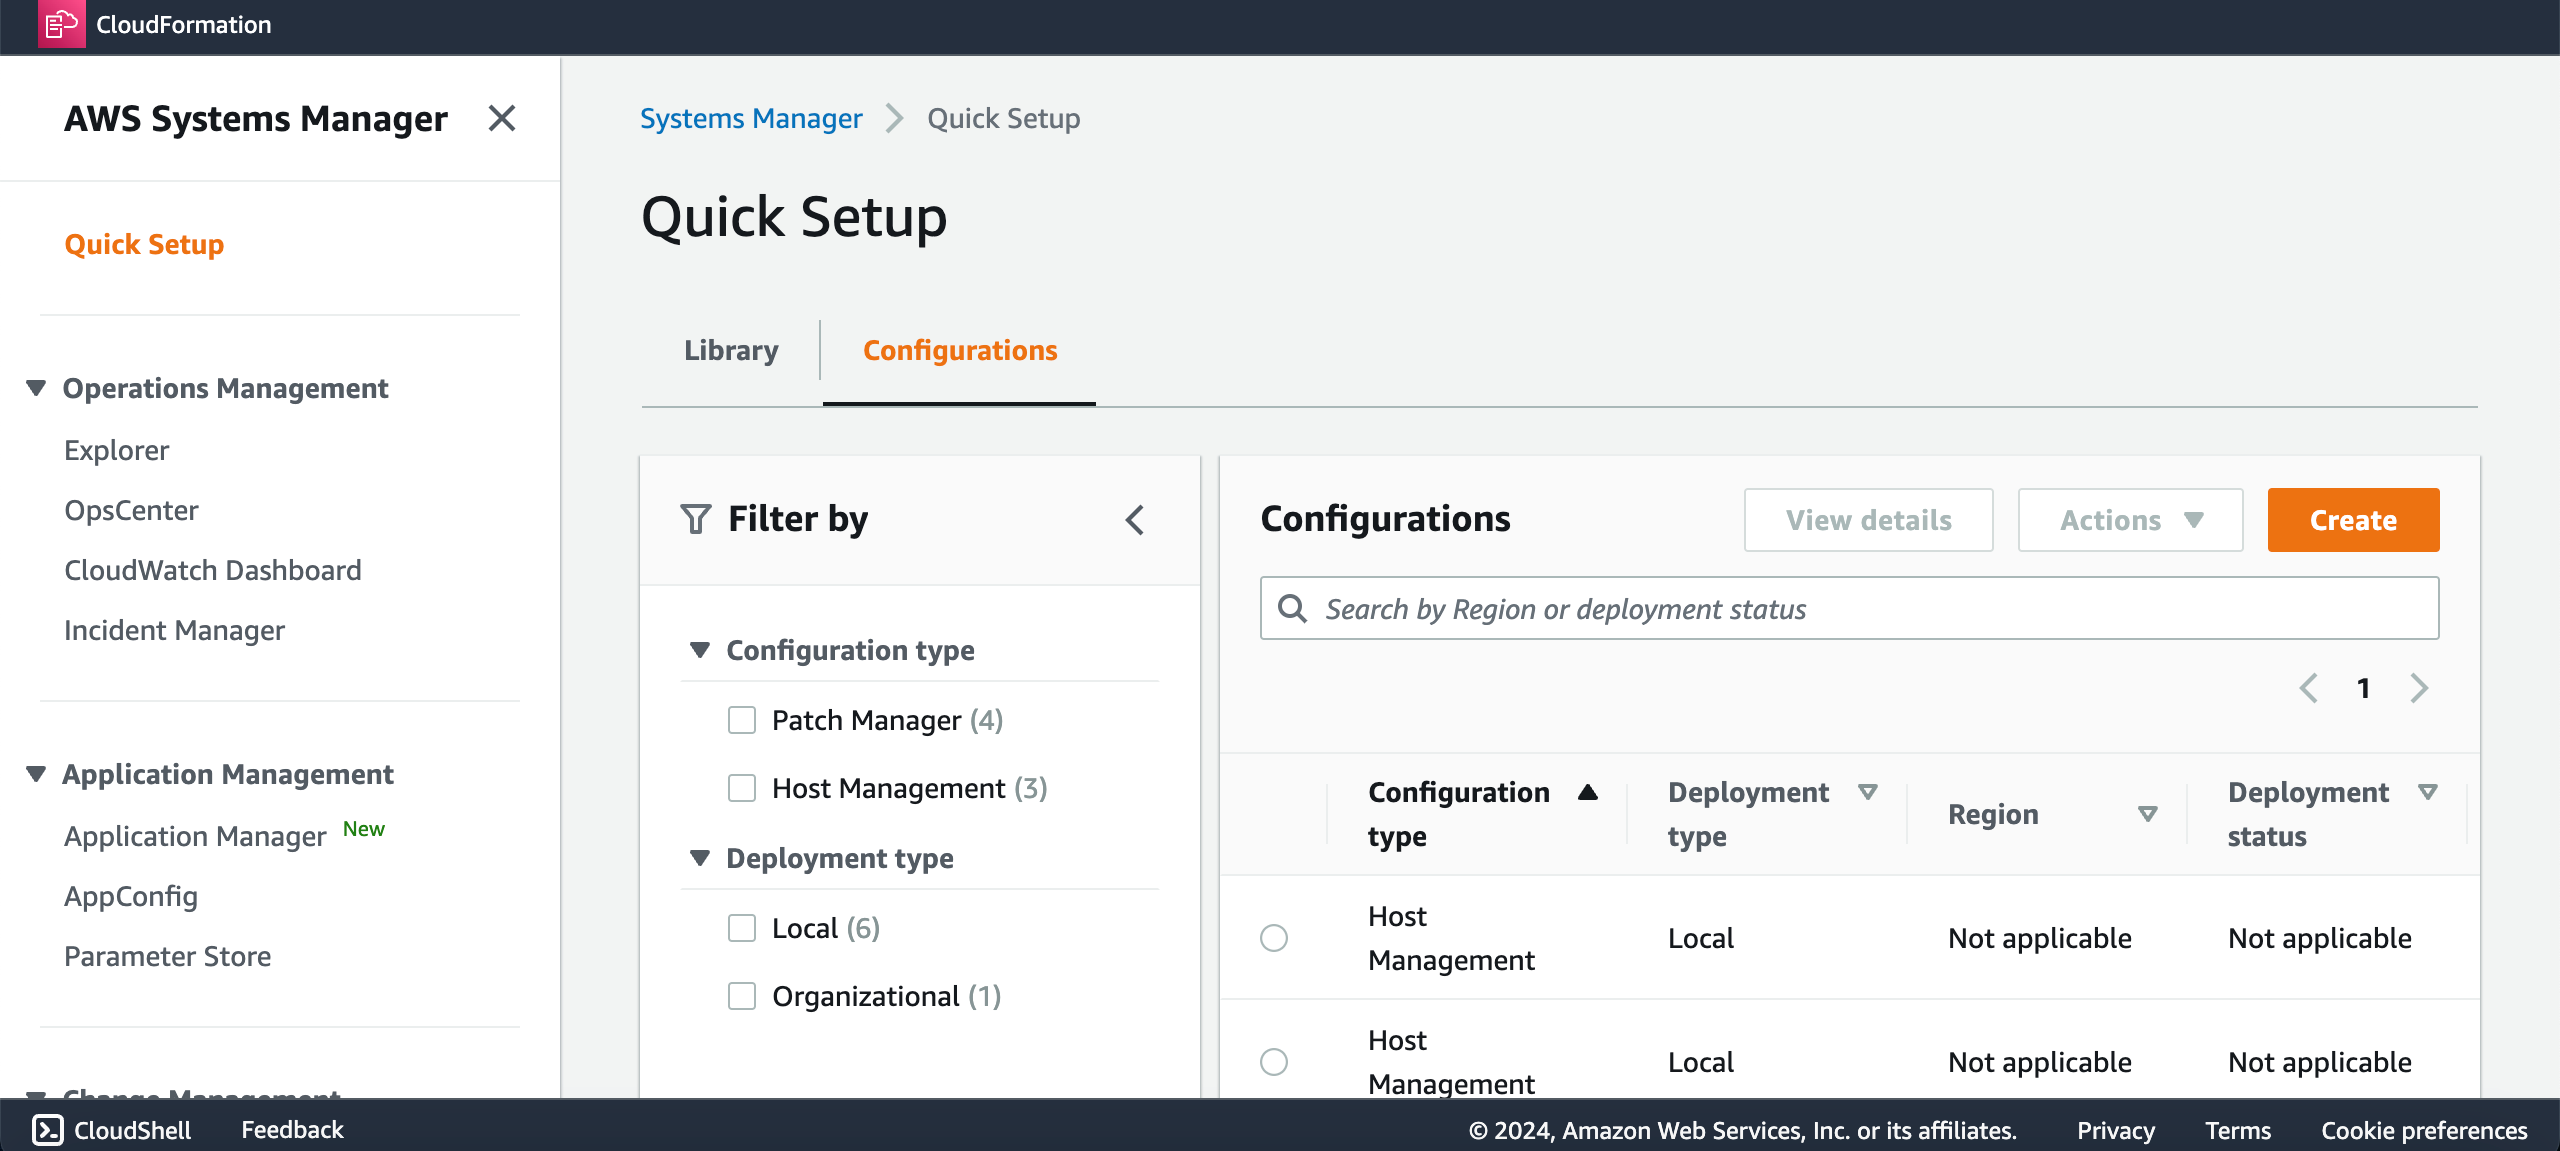Image resolution: width=2560 pixels, height=1151 pixels.
Task: Collapse the Configuration type filter group
Action: (x=700, y=650)
